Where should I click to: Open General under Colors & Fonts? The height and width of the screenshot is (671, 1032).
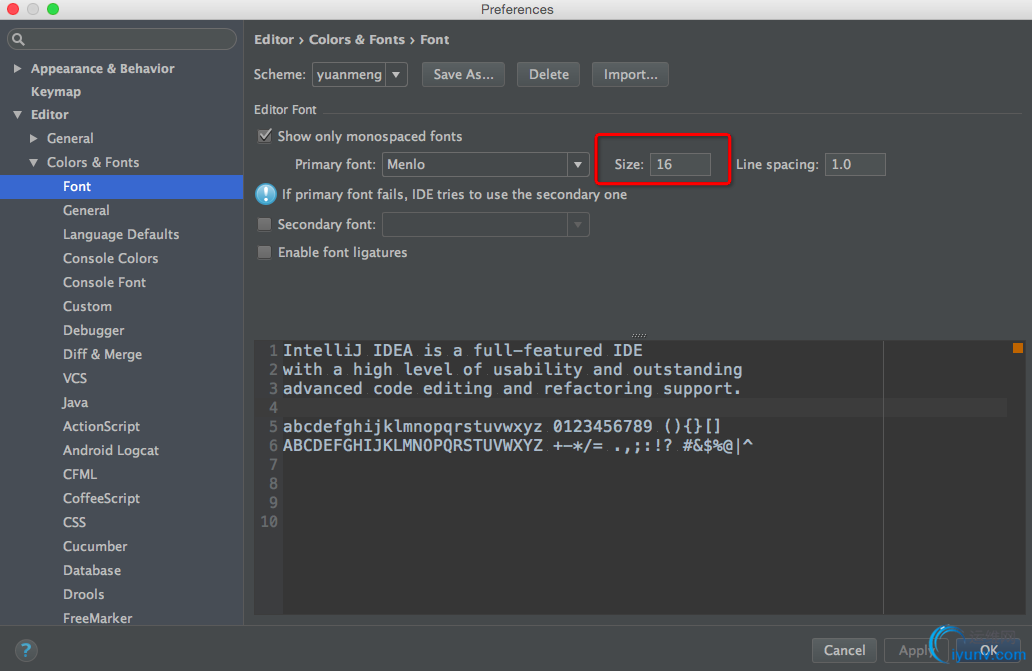click(x=86, y=211)
